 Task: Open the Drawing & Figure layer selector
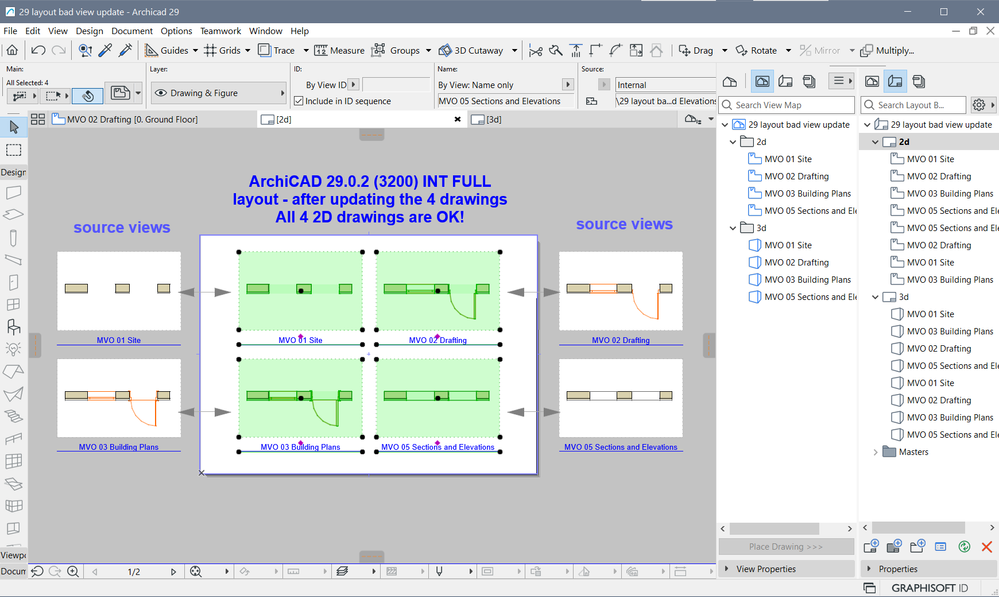tap(219, 93)
